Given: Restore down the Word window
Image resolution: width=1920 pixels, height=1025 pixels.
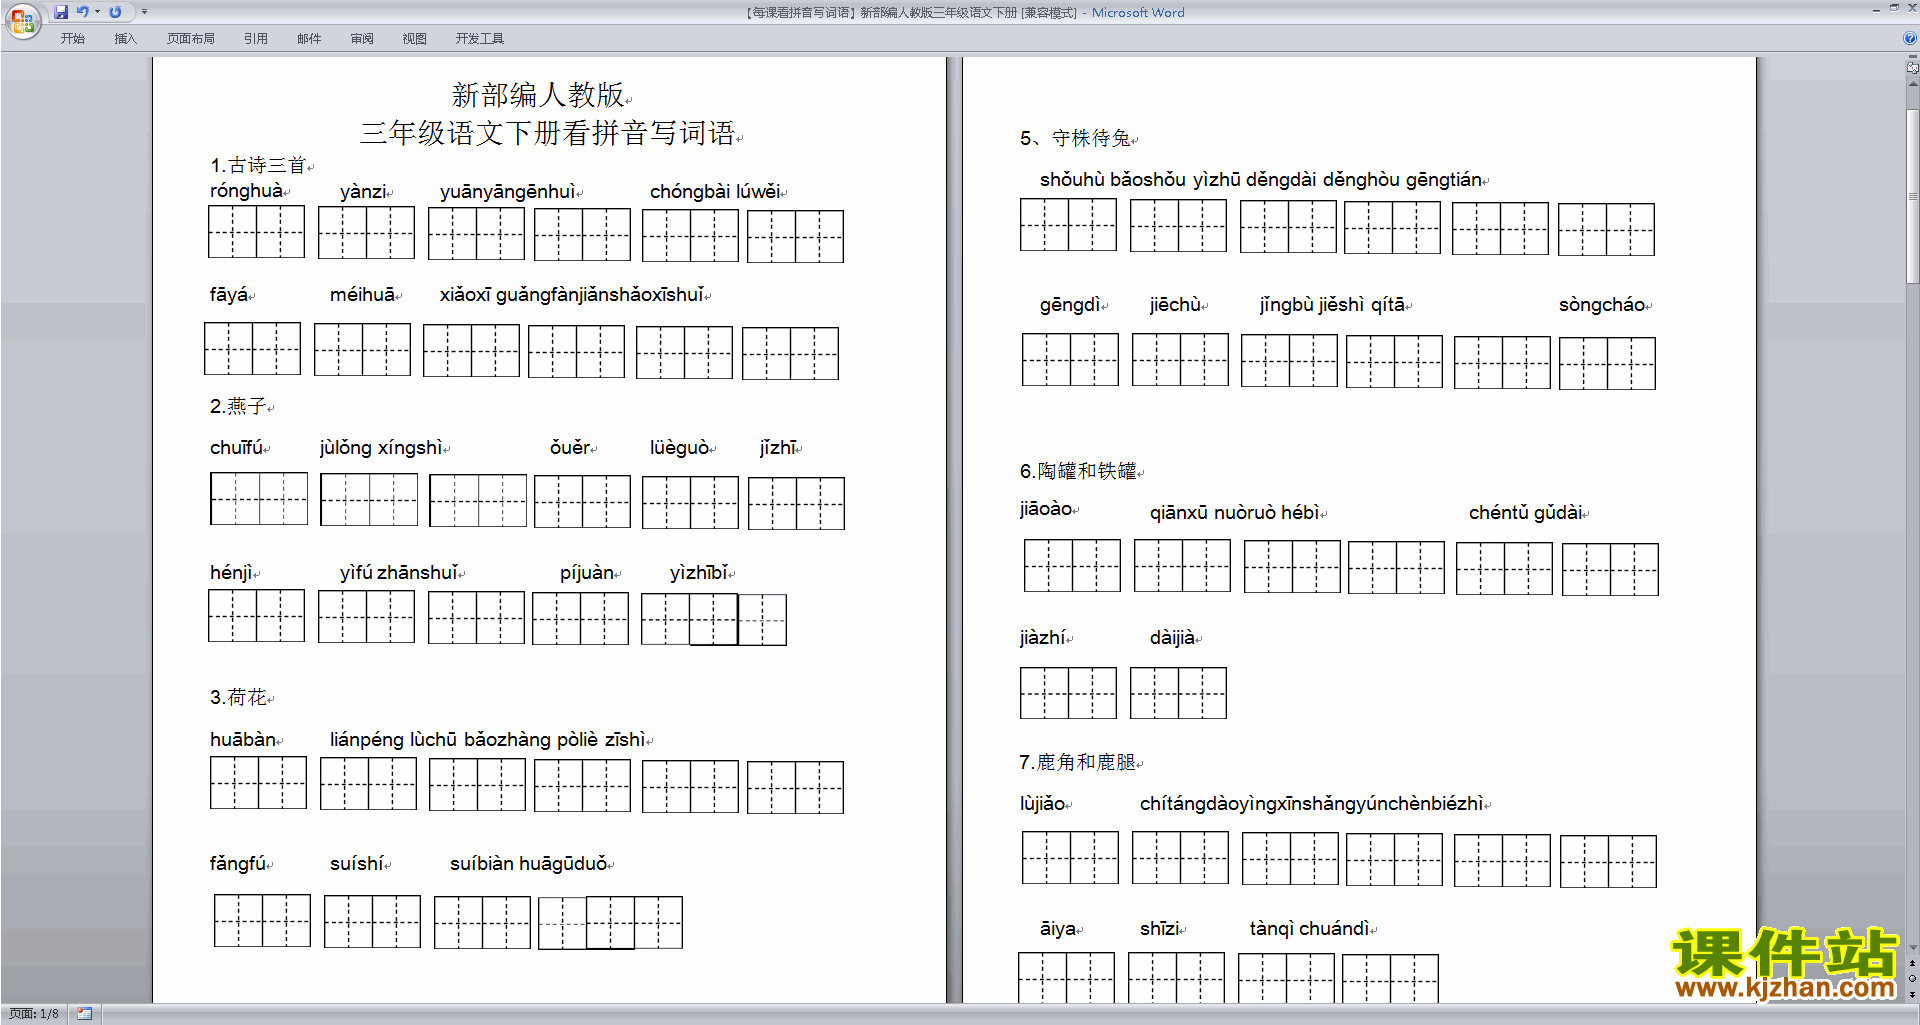Looking at the screenshot, I should [1894, 9].
